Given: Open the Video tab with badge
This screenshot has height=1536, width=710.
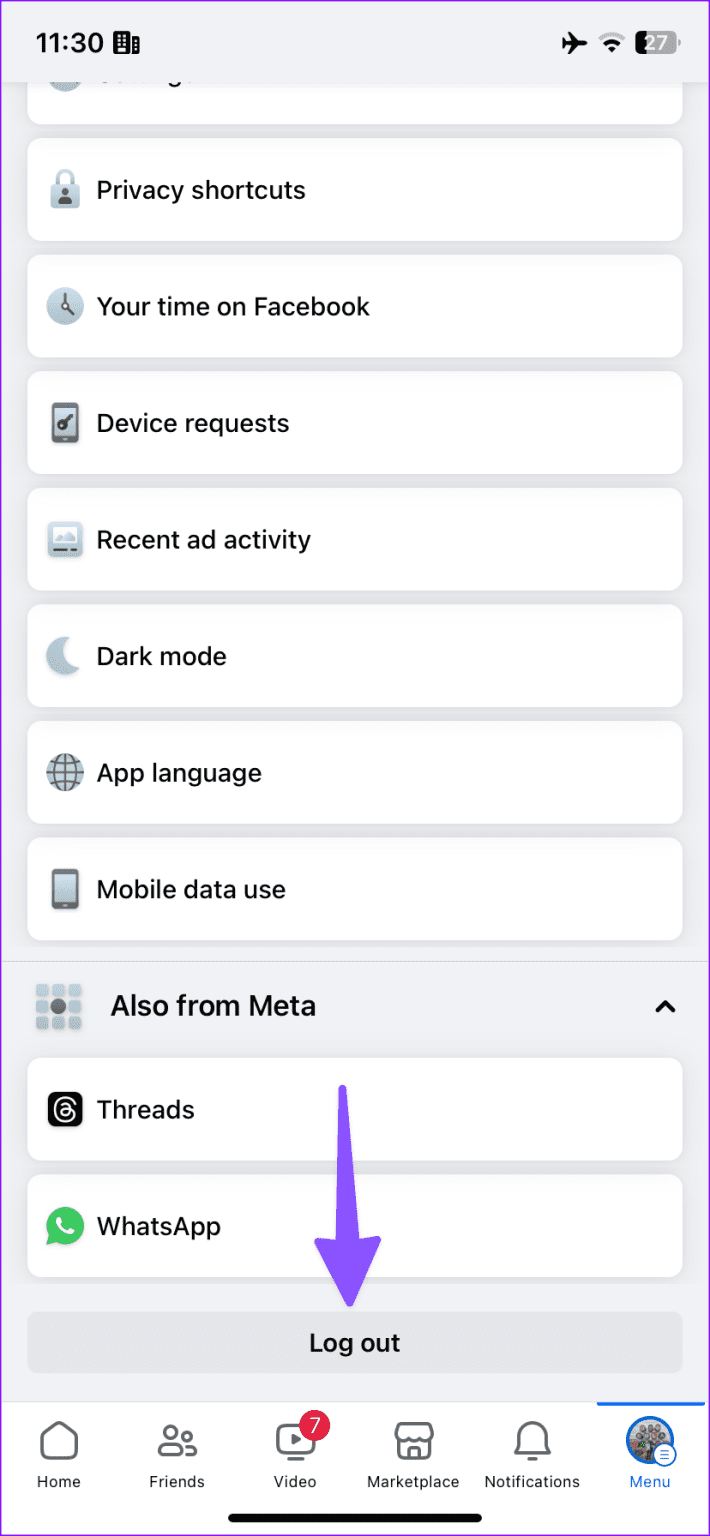Looking at the screenshot, I should point(296,1455).
